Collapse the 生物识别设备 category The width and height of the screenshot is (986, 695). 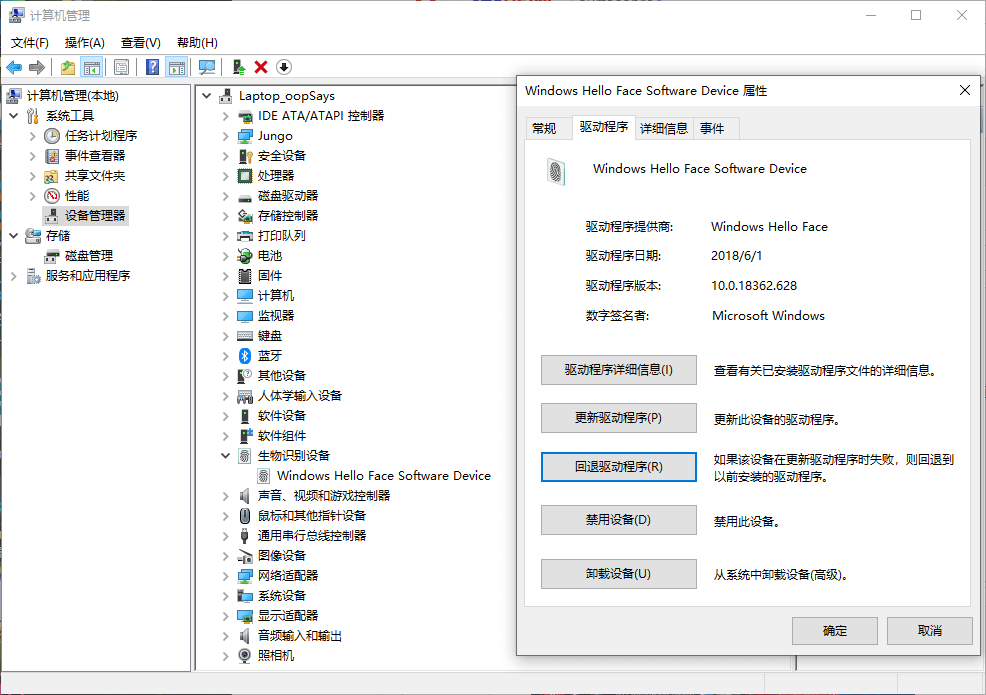(226, 456)
